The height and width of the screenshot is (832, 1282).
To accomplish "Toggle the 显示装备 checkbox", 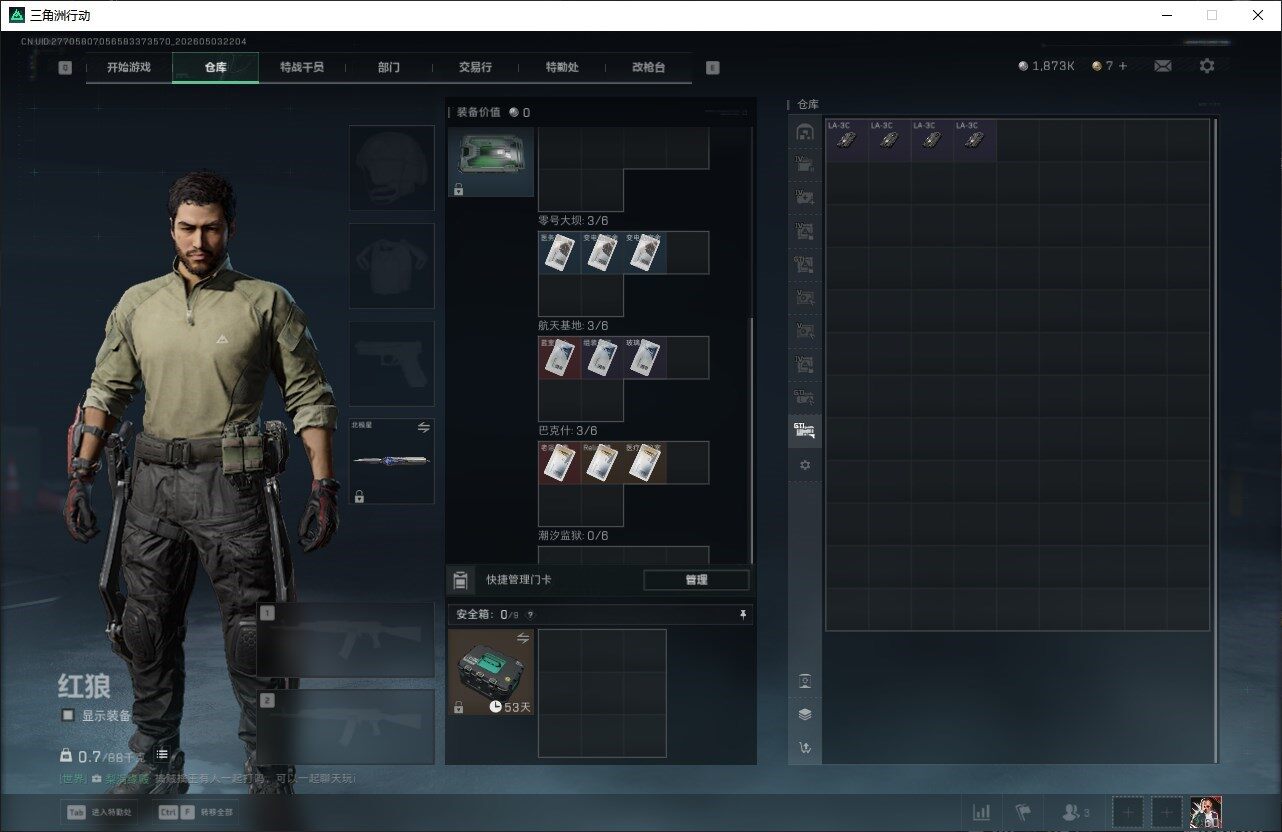I will pyautogui.click(x=68, y=716).
